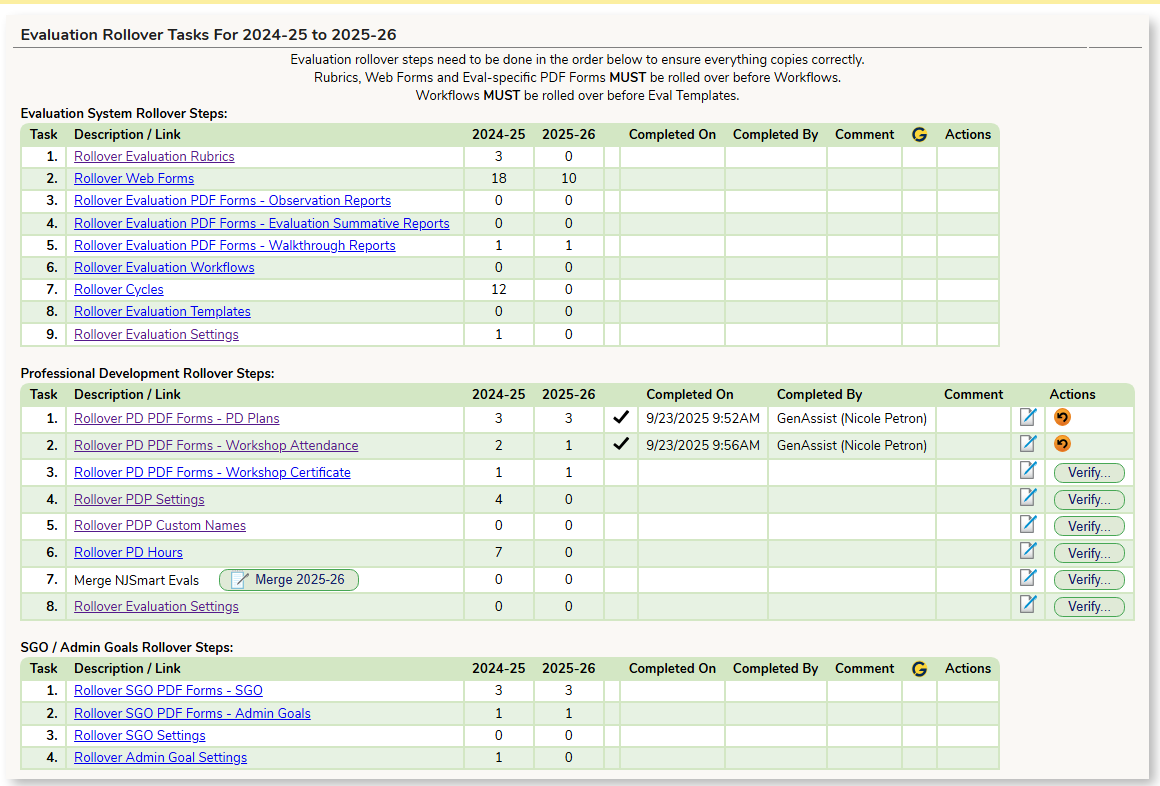
Task: Click timestamp 9/23/2025 9:56AM
Action: [x=703, y=446]
